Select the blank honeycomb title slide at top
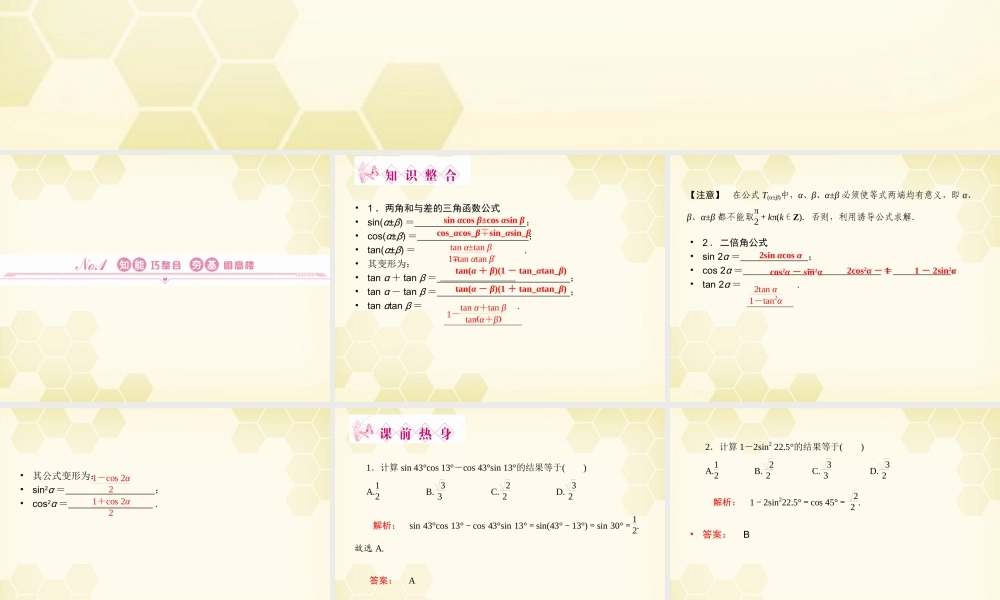Viewport: 1000px width, 600px height. [x=500, y=75]
